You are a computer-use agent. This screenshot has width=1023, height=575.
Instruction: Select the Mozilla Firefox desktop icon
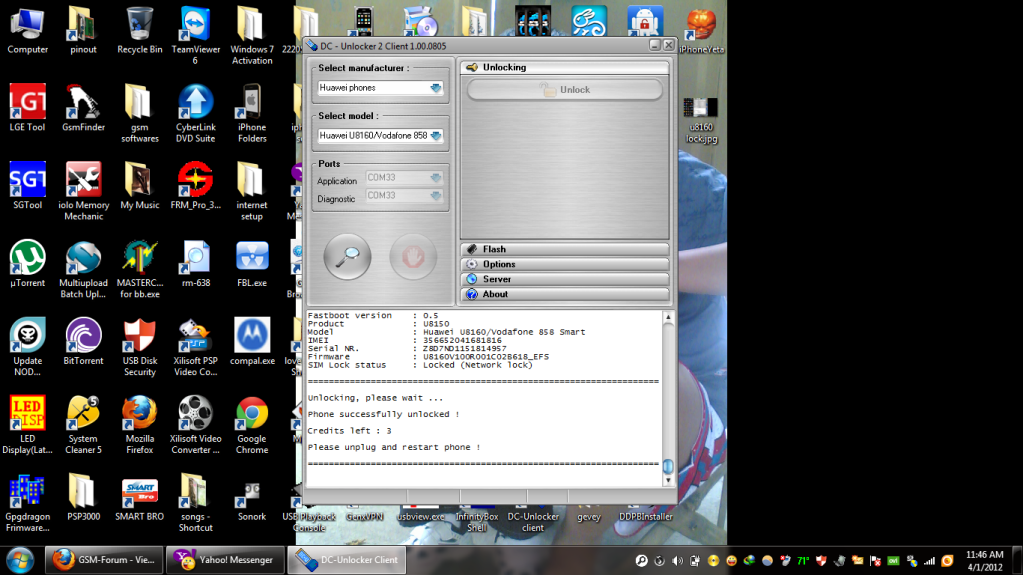140,424
